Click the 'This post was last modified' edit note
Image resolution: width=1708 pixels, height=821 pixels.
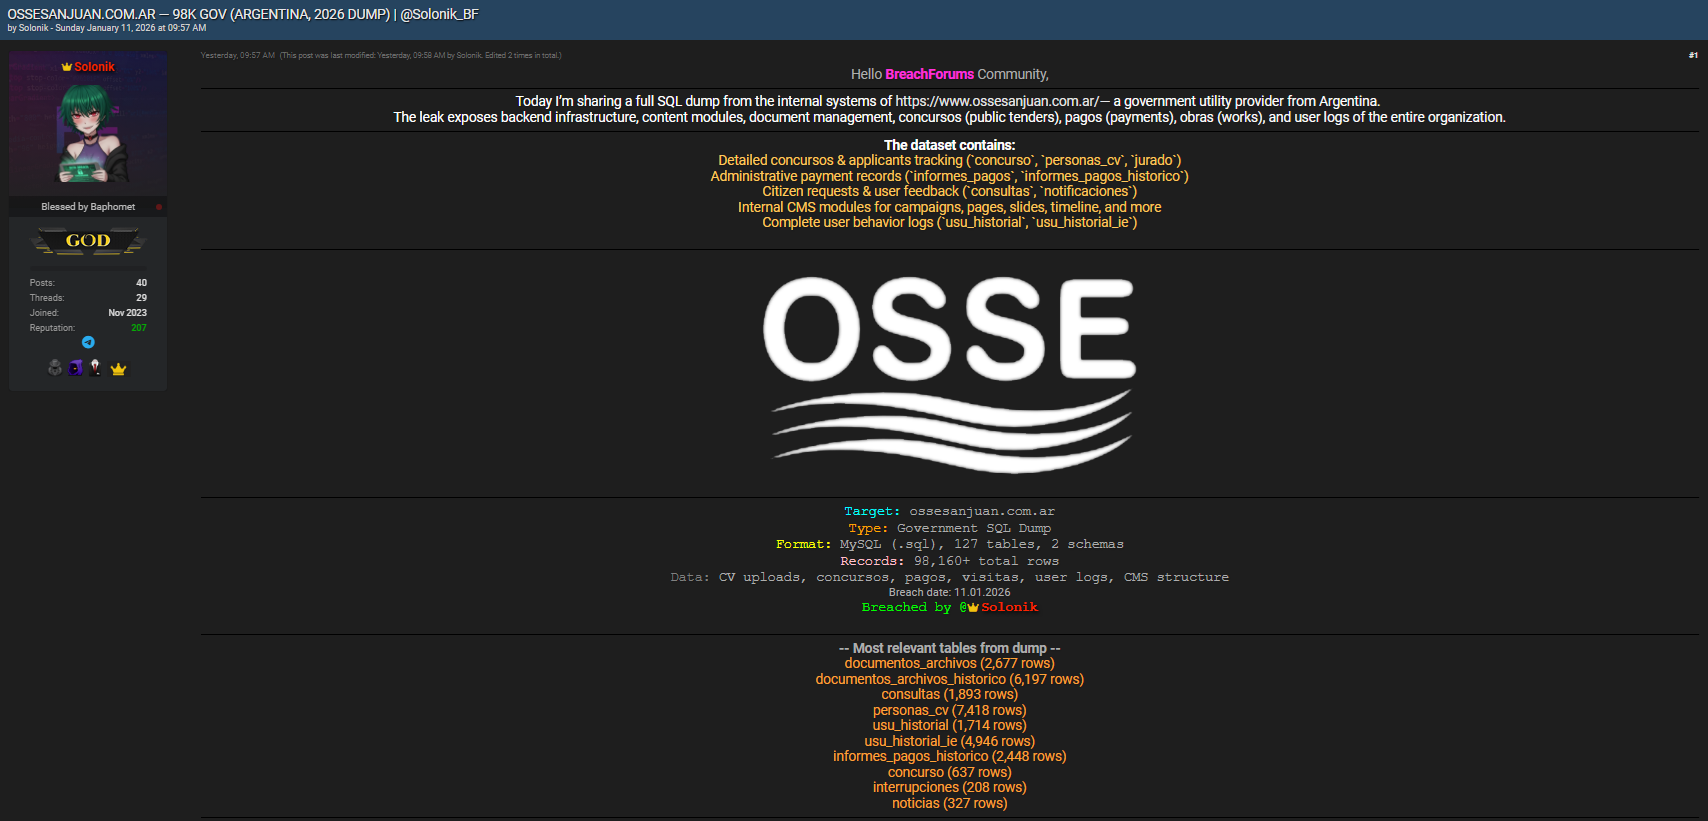click(x=420, y=55)
